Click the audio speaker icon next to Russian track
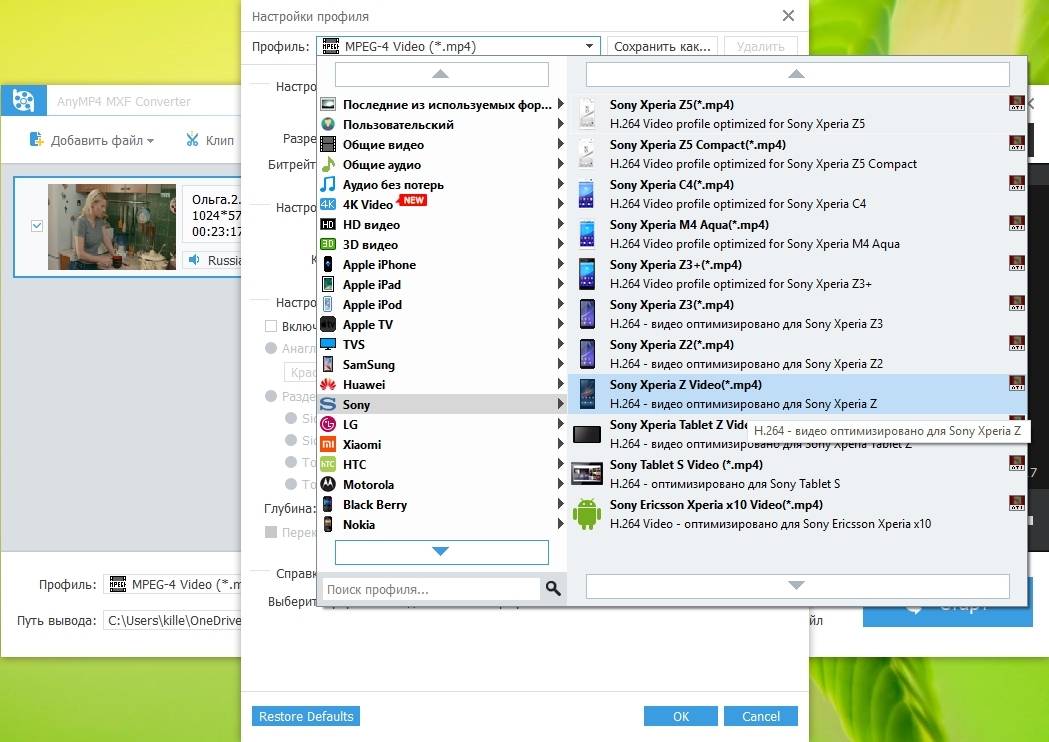The image size is (1049, 742). click(x=194, y=260)
